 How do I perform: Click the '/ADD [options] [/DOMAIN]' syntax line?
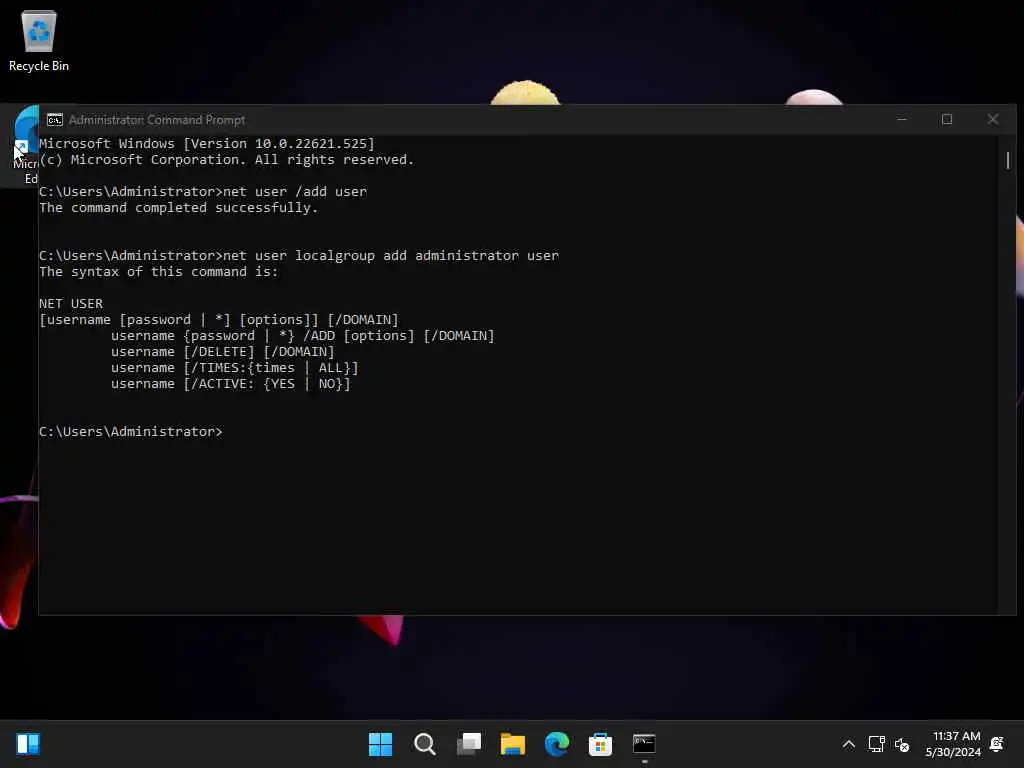(x=302, y=336)
